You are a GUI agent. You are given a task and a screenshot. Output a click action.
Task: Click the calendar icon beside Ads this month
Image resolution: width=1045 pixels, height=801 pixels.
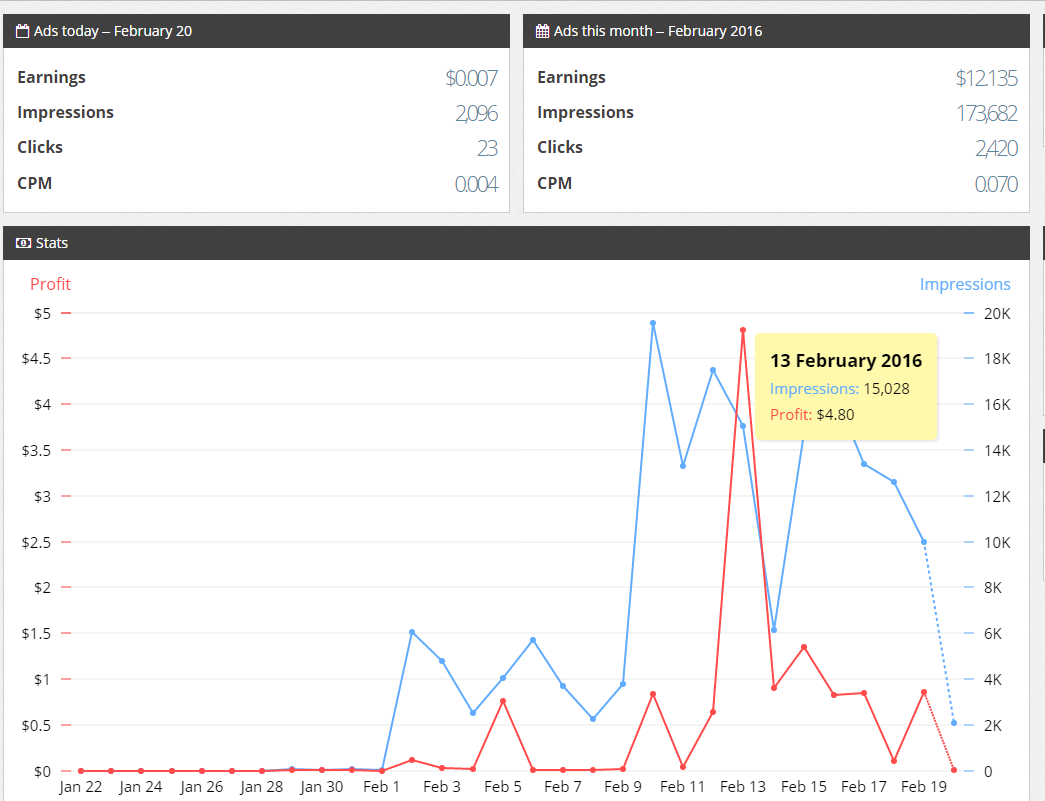click(x=543, y=31)
